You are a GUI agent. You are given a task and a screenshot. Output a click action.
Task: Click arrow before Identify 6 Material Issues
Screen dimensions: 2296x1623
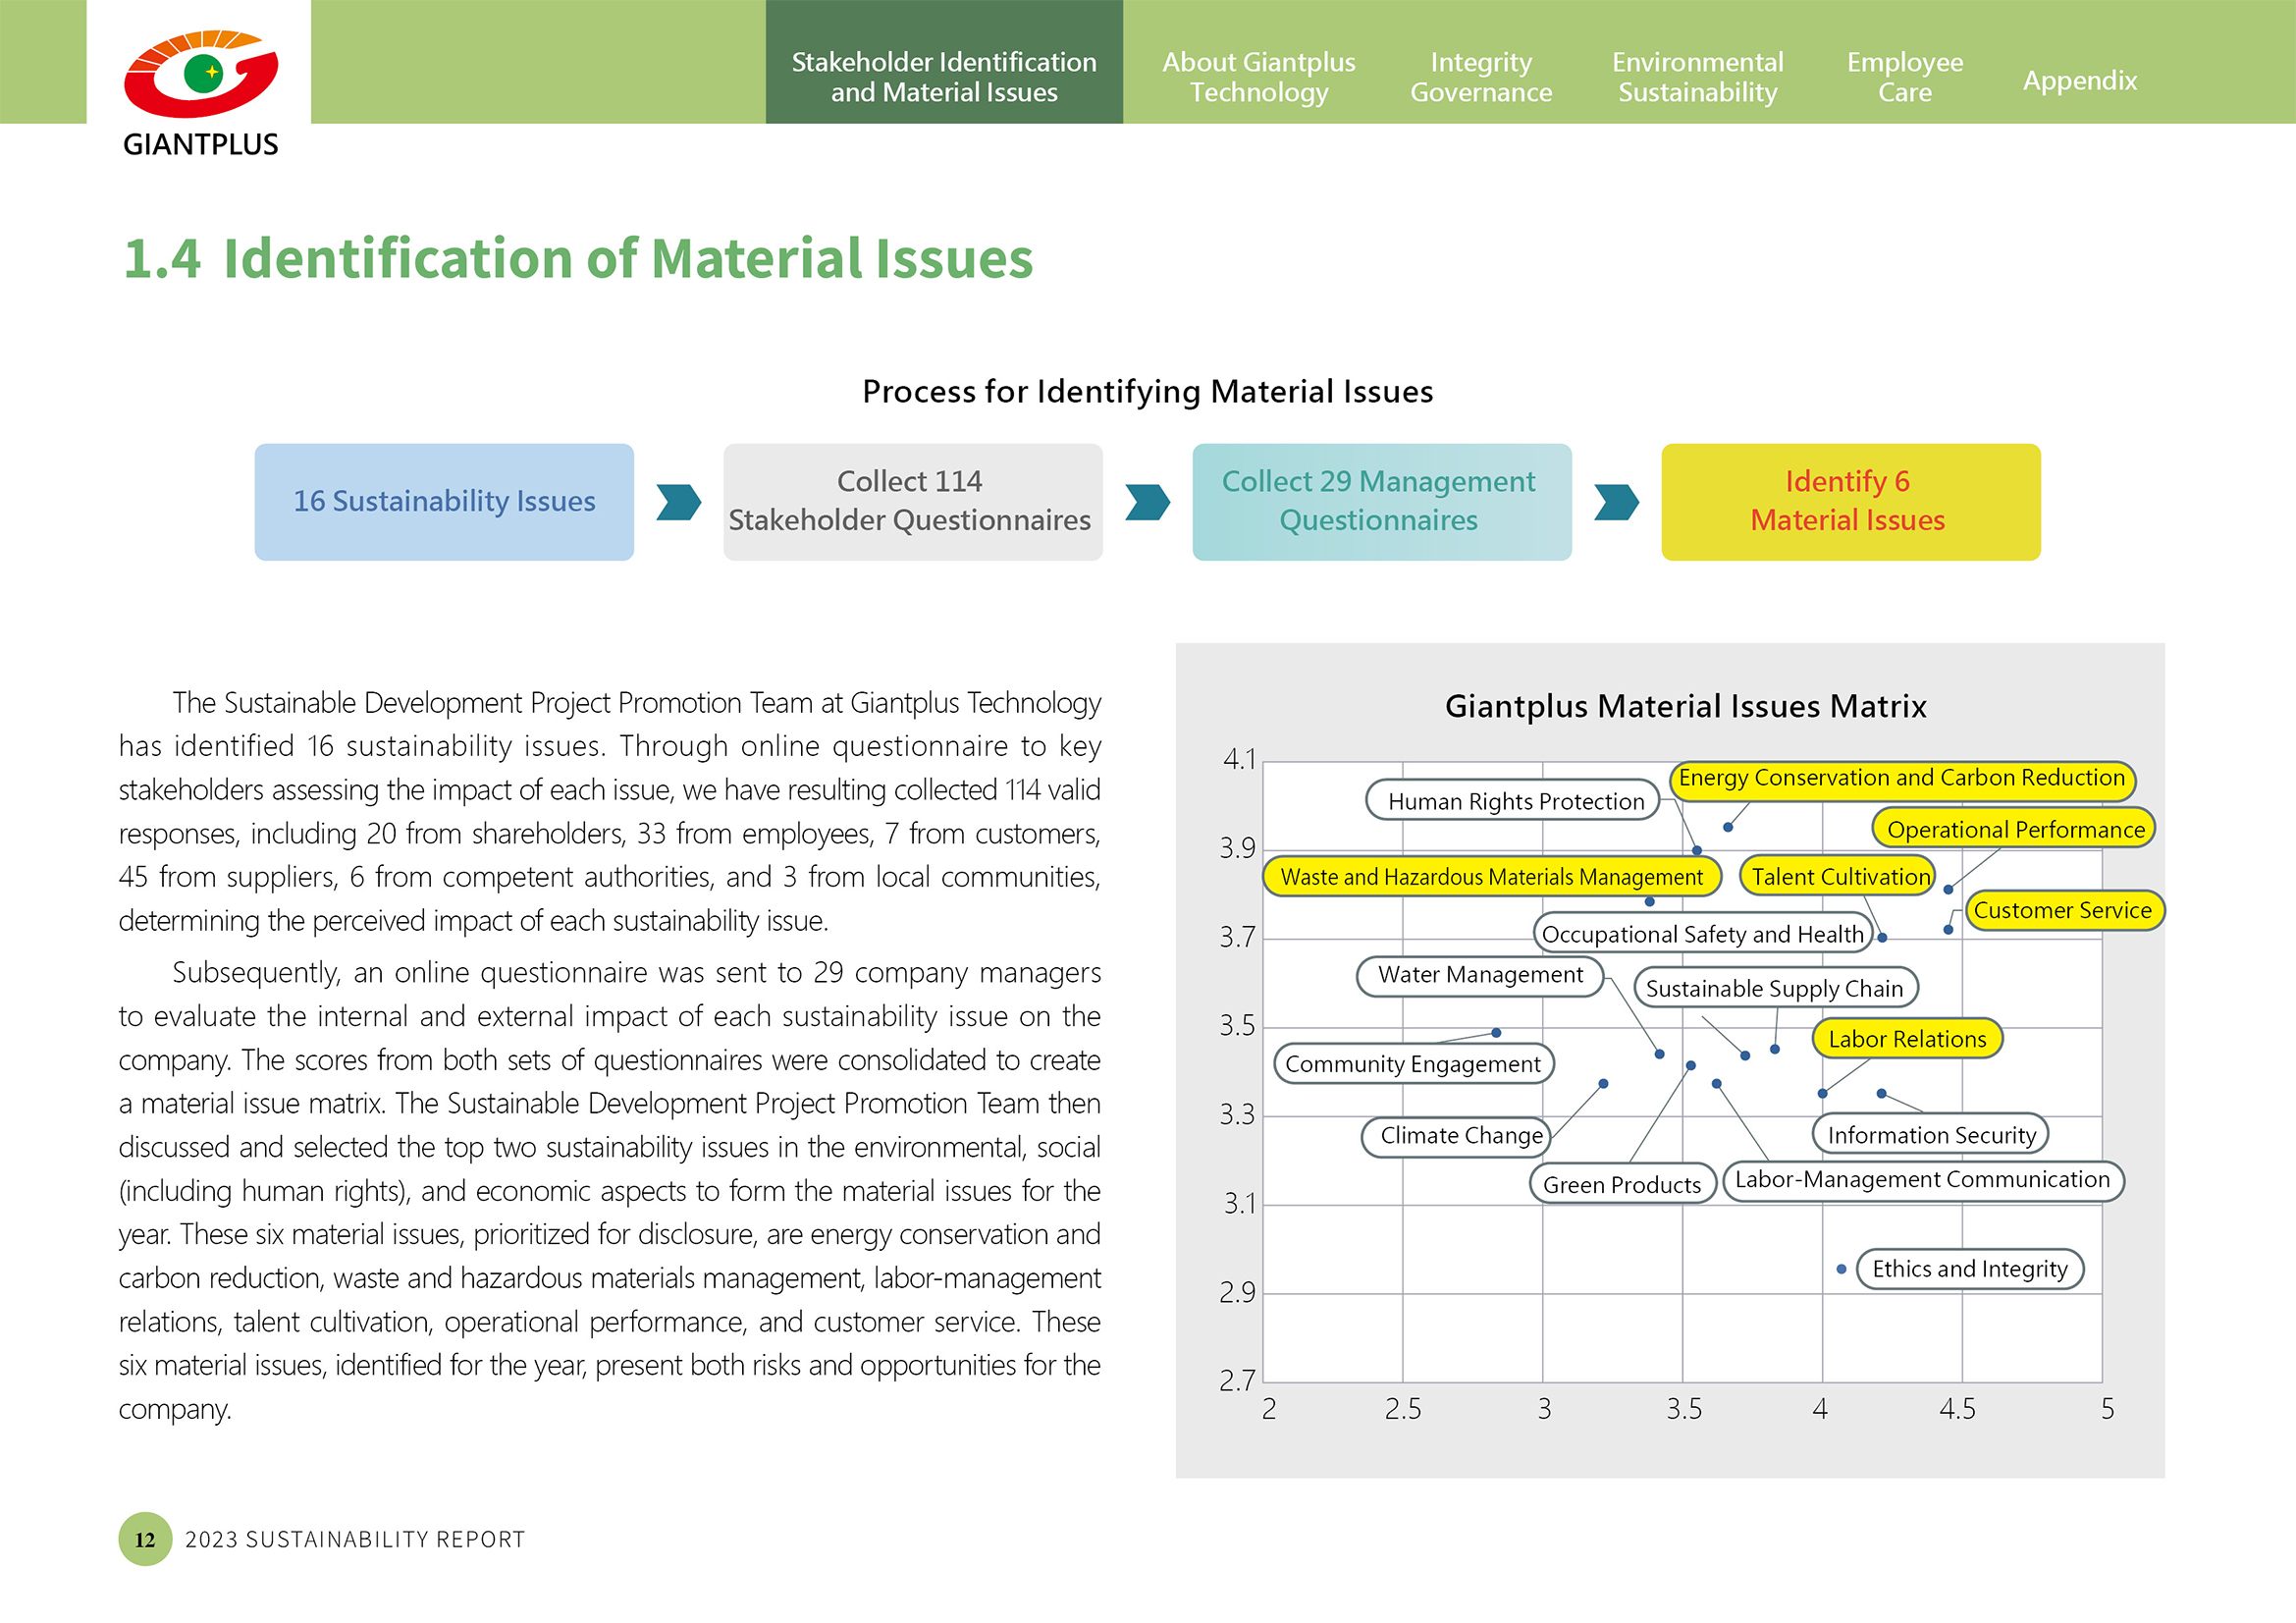1617,502
